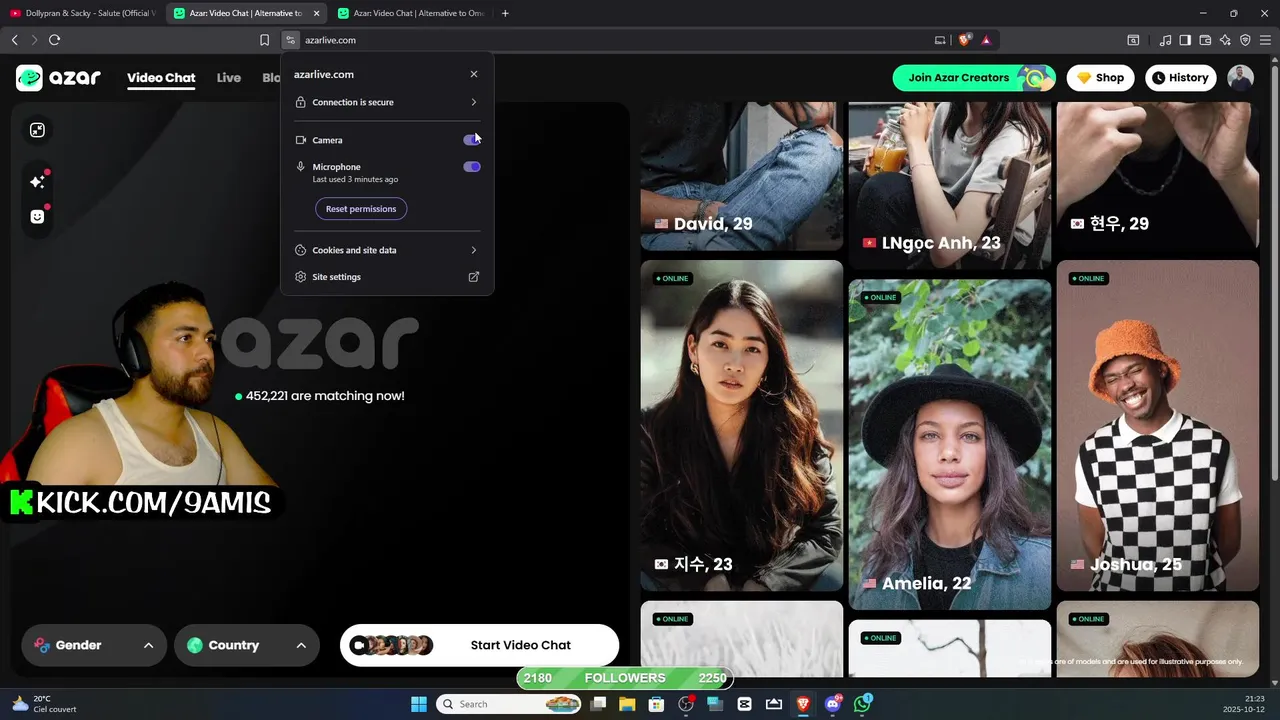Expand the Connection is secure details
The height and width of the screenshot is (720, 1280).
point(387,102)
